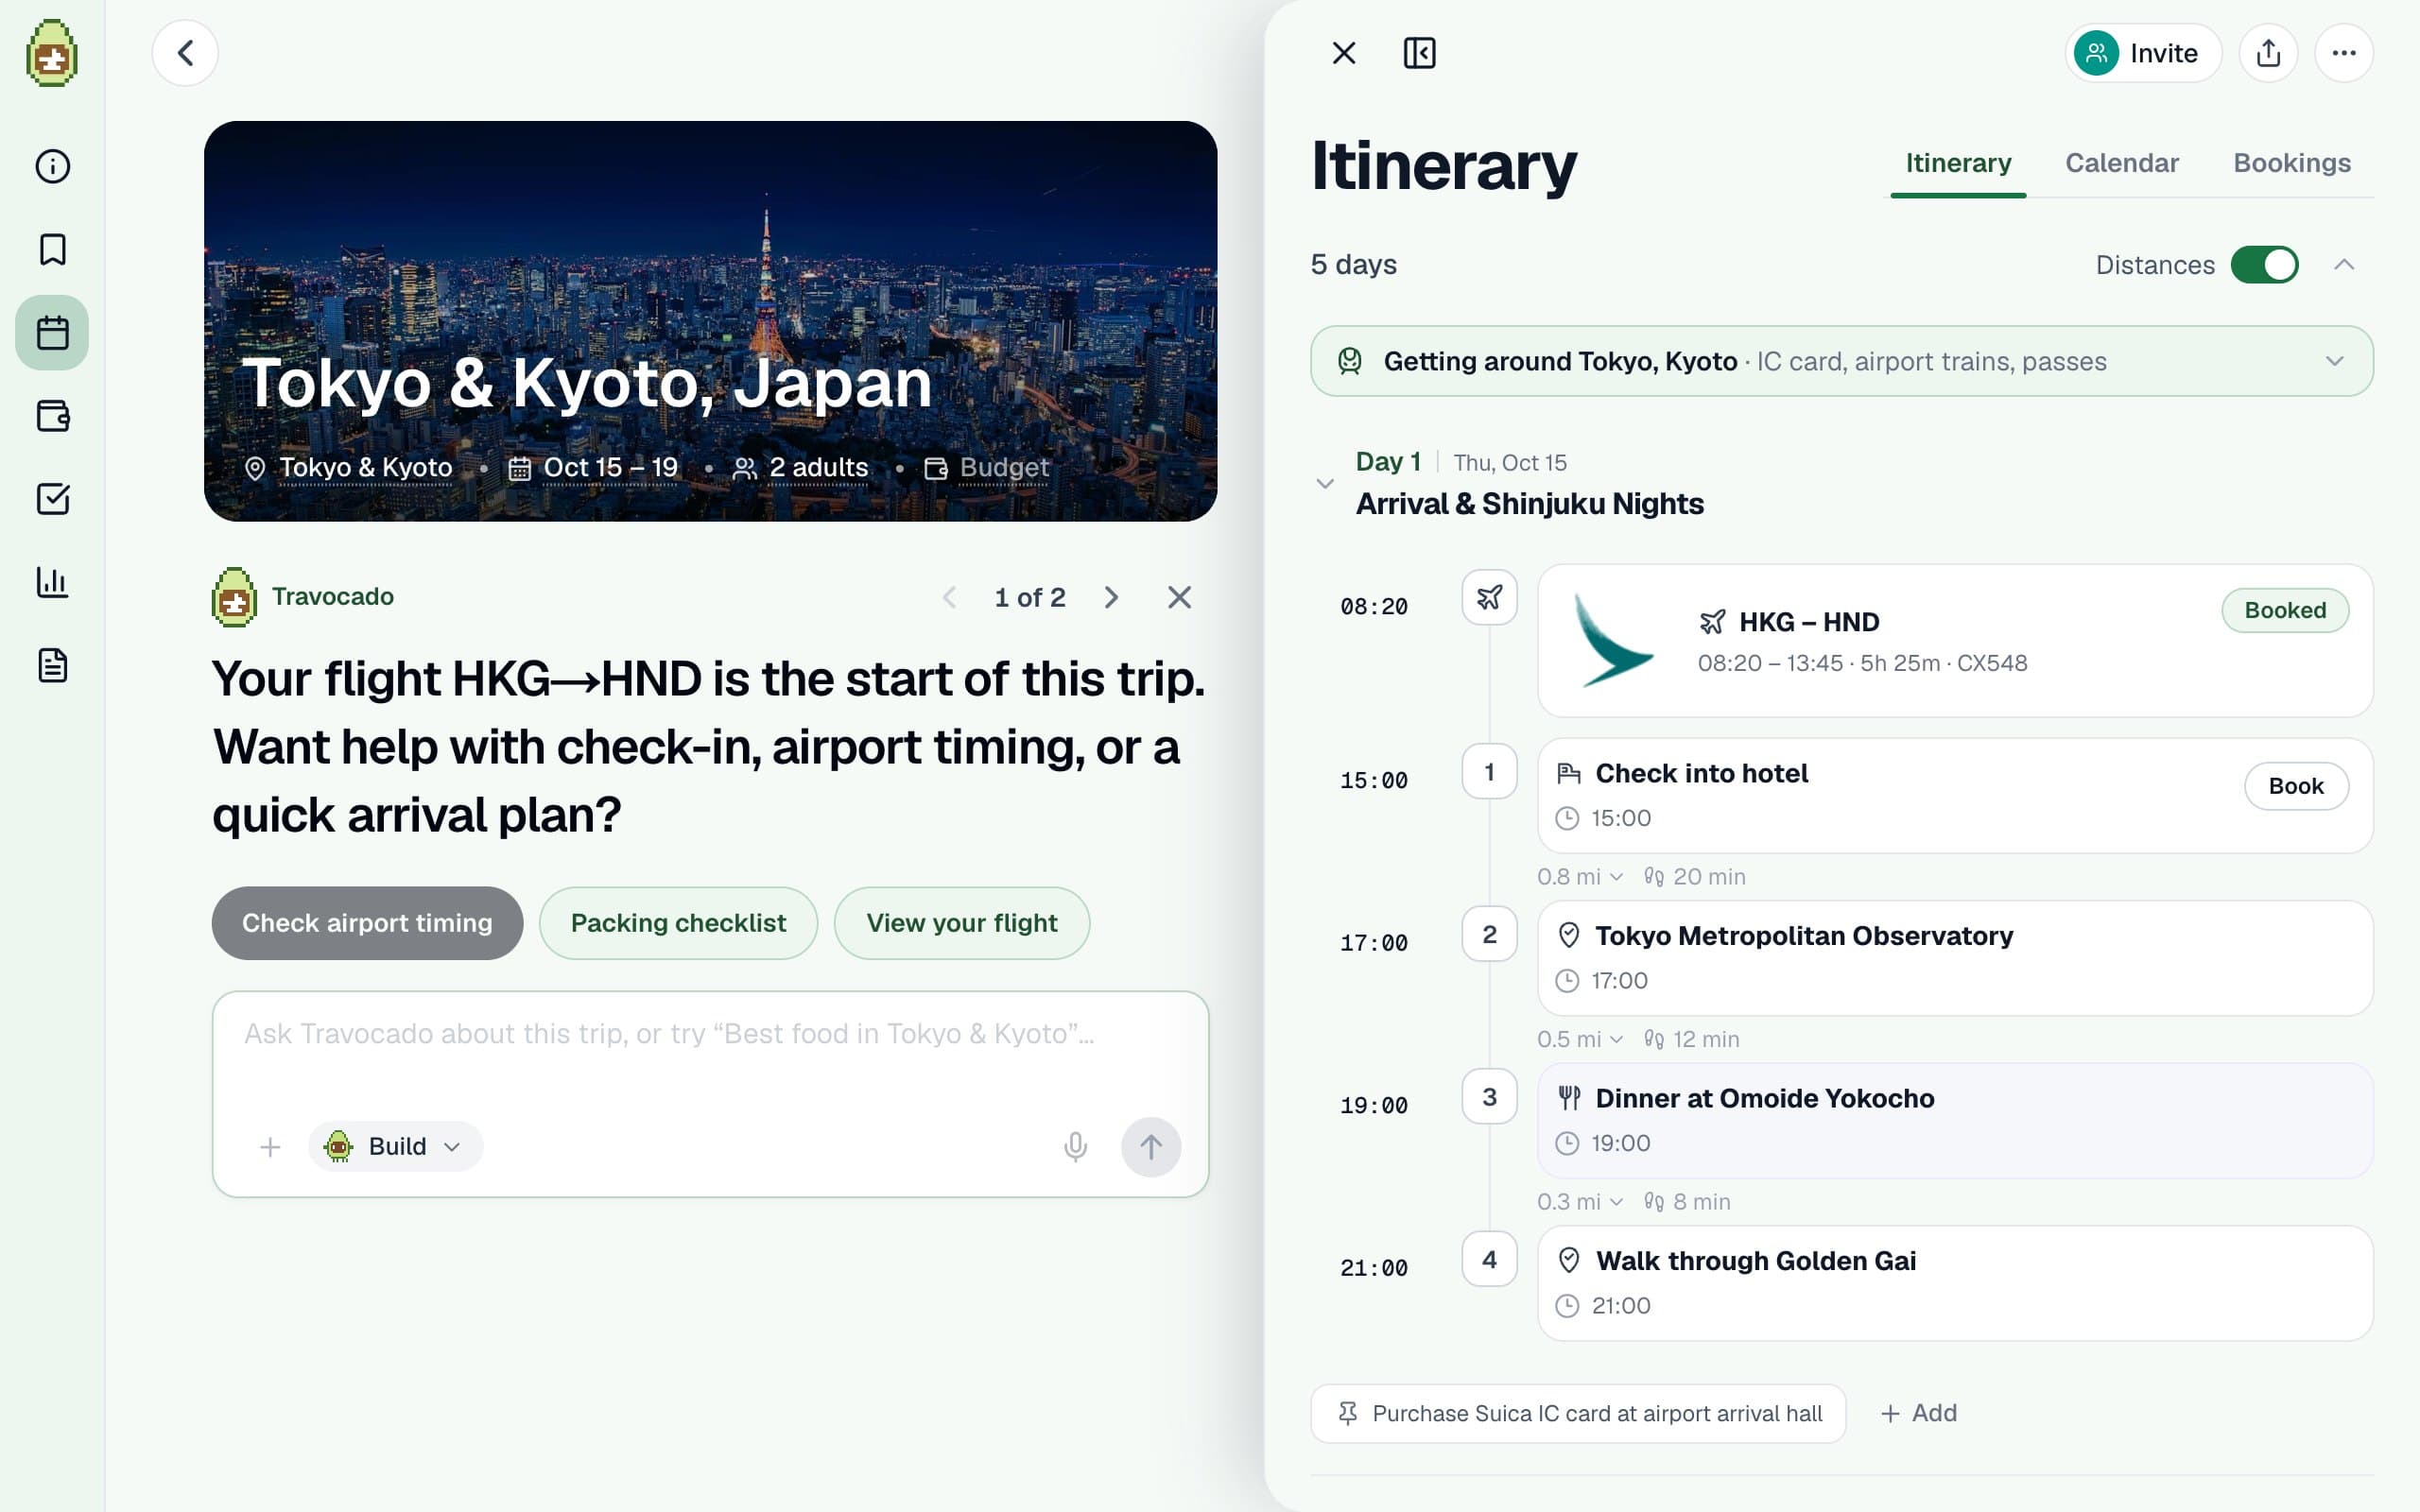
Task: Click the View your flight button
Action: coord(961,923)
